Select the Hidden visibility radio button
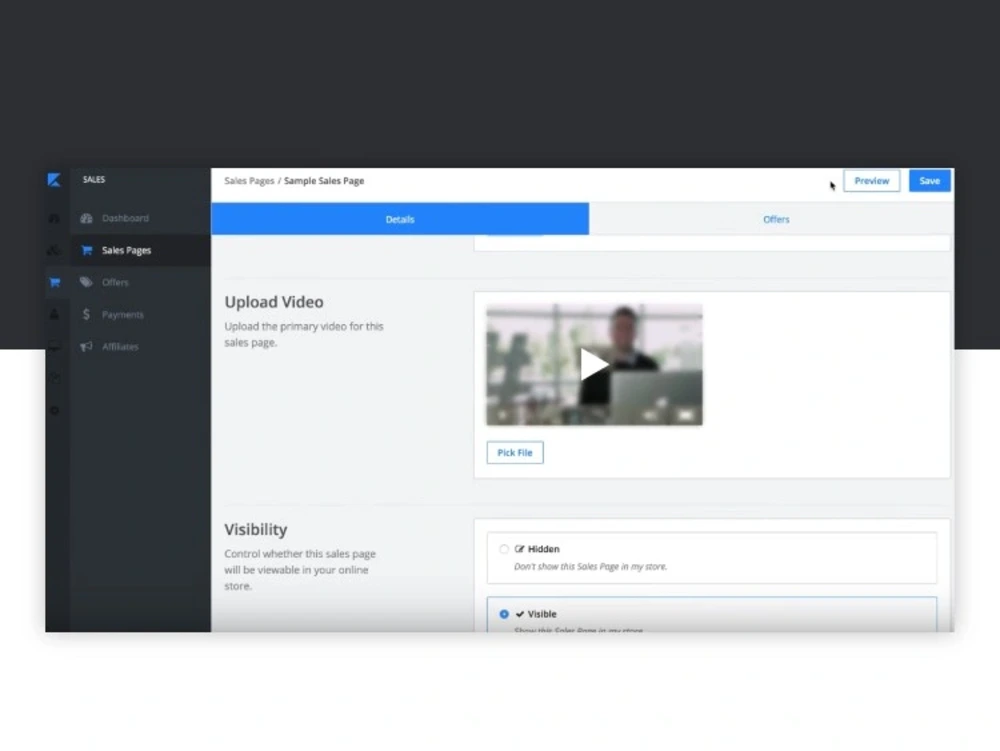Screen dimensions: 1000x751 click(x=504, y=549)
